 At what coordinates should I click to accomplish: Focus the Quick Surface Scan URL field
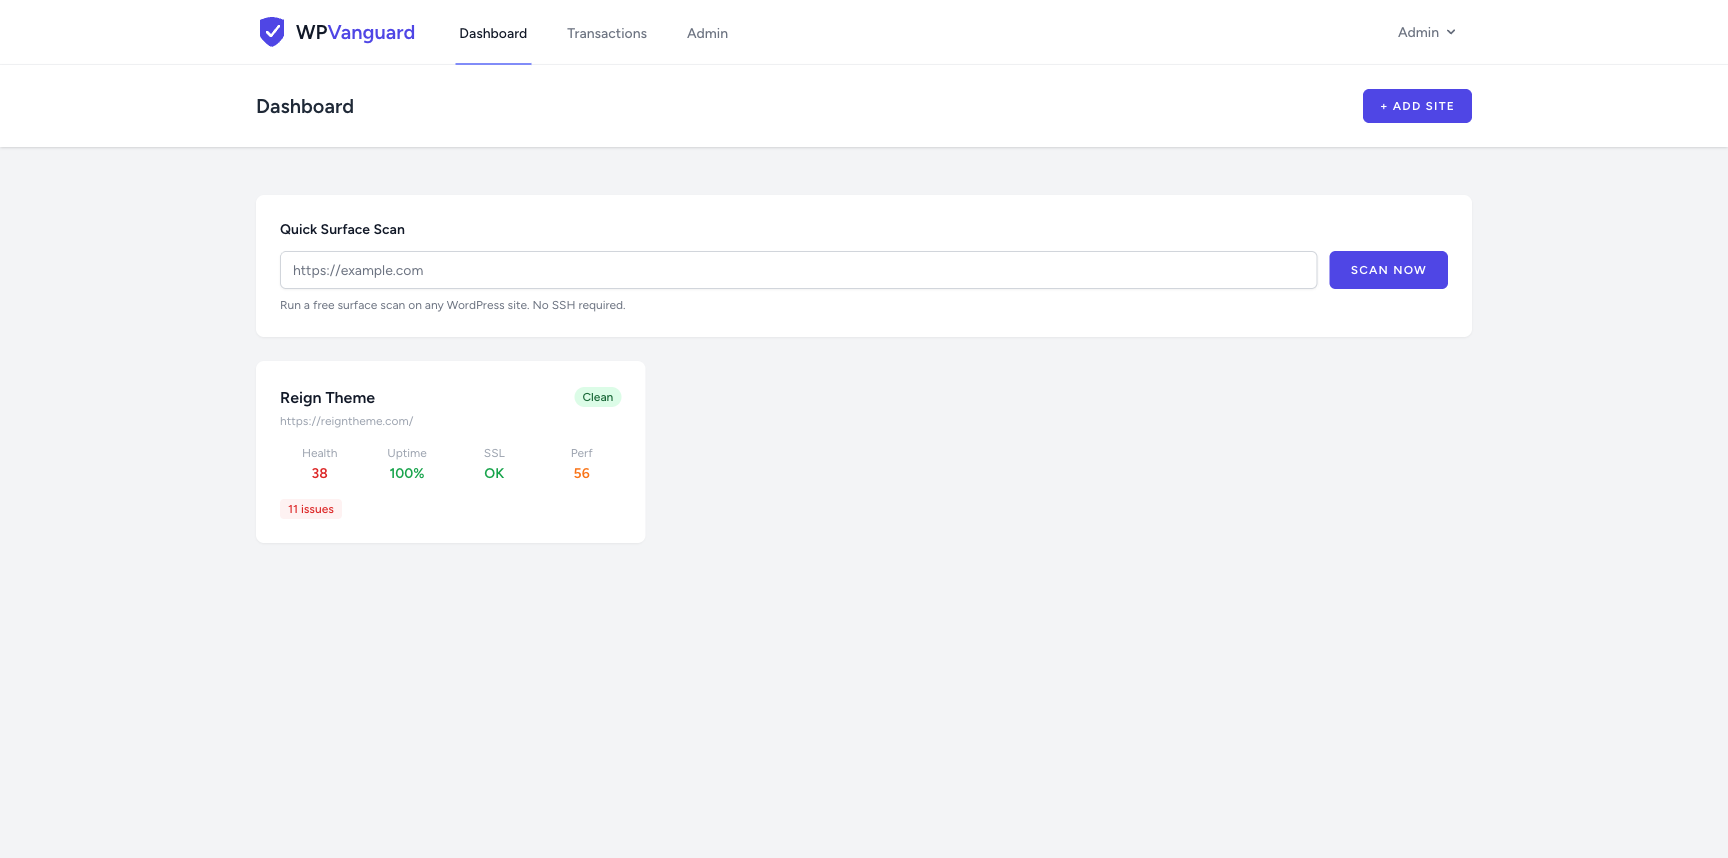798,270
